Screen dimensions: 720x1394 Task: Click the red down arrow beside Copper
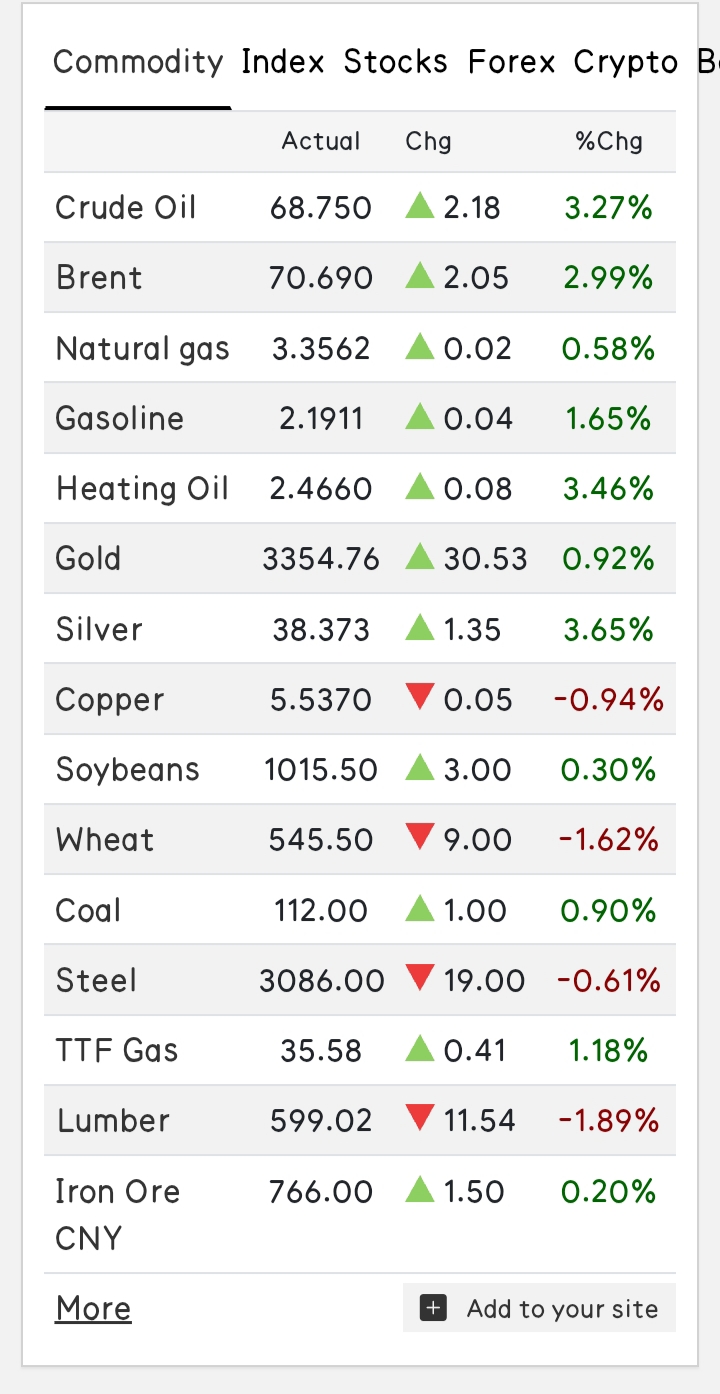coord(420,699)
